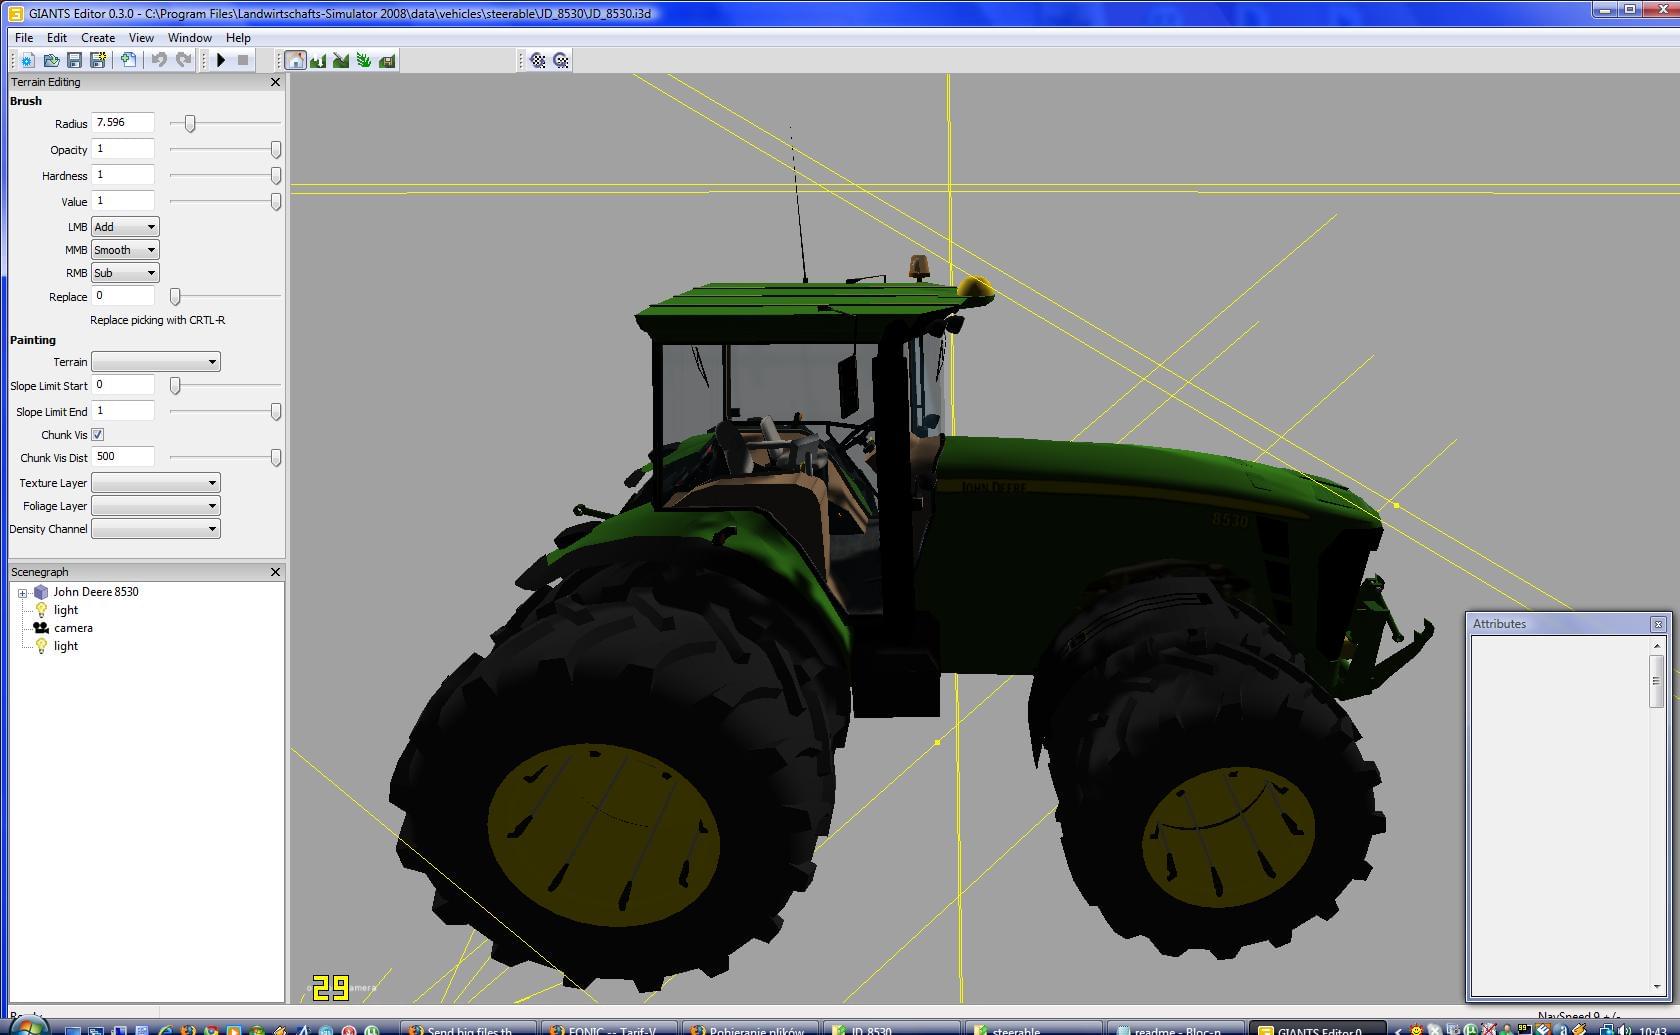Open the LMB Add dropdown
This screenshot has width=1680, height=1035.
pos(125,227)
